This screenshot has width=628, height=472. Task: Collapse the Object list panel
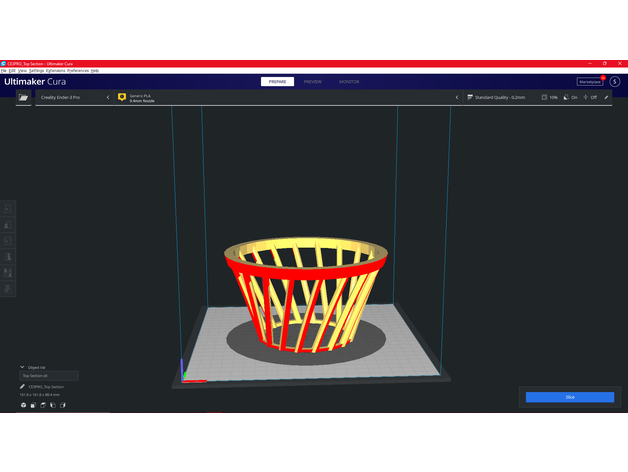(22, 367)
